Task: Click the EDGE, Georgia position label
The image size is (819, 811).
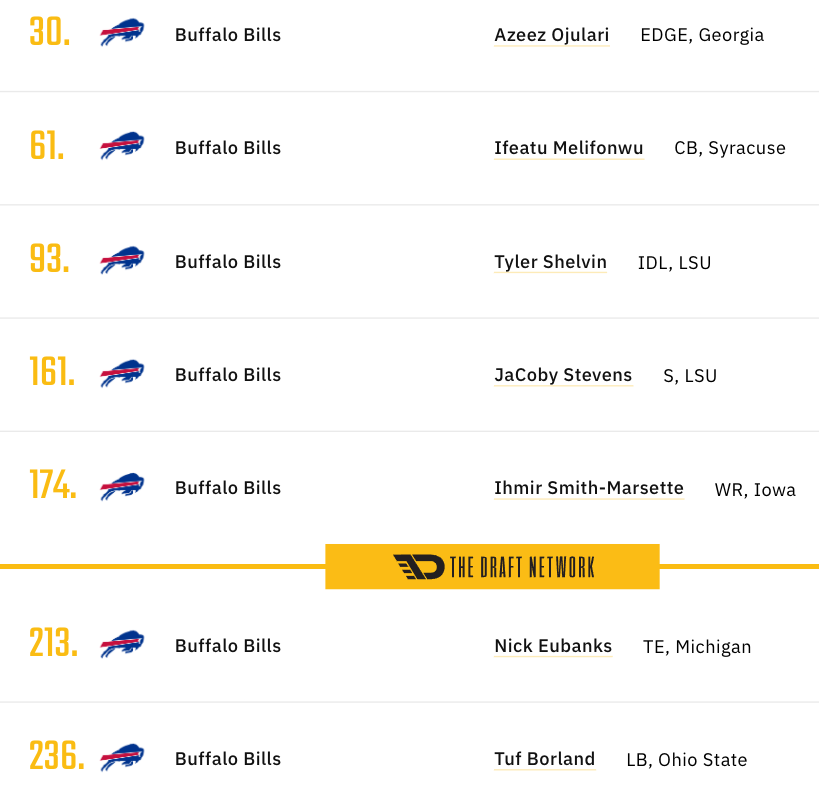Action: (702, 35)
